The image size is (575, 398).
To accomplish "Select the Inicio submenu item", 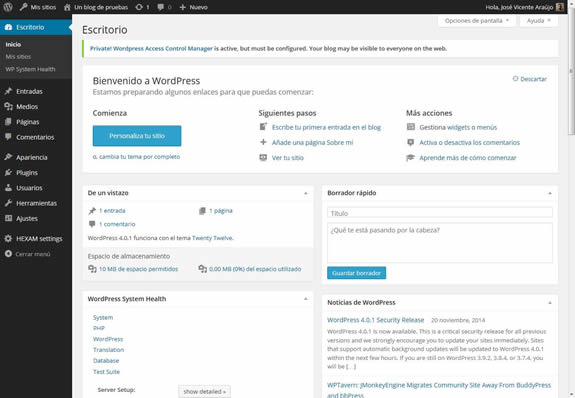I will [13, 44].
